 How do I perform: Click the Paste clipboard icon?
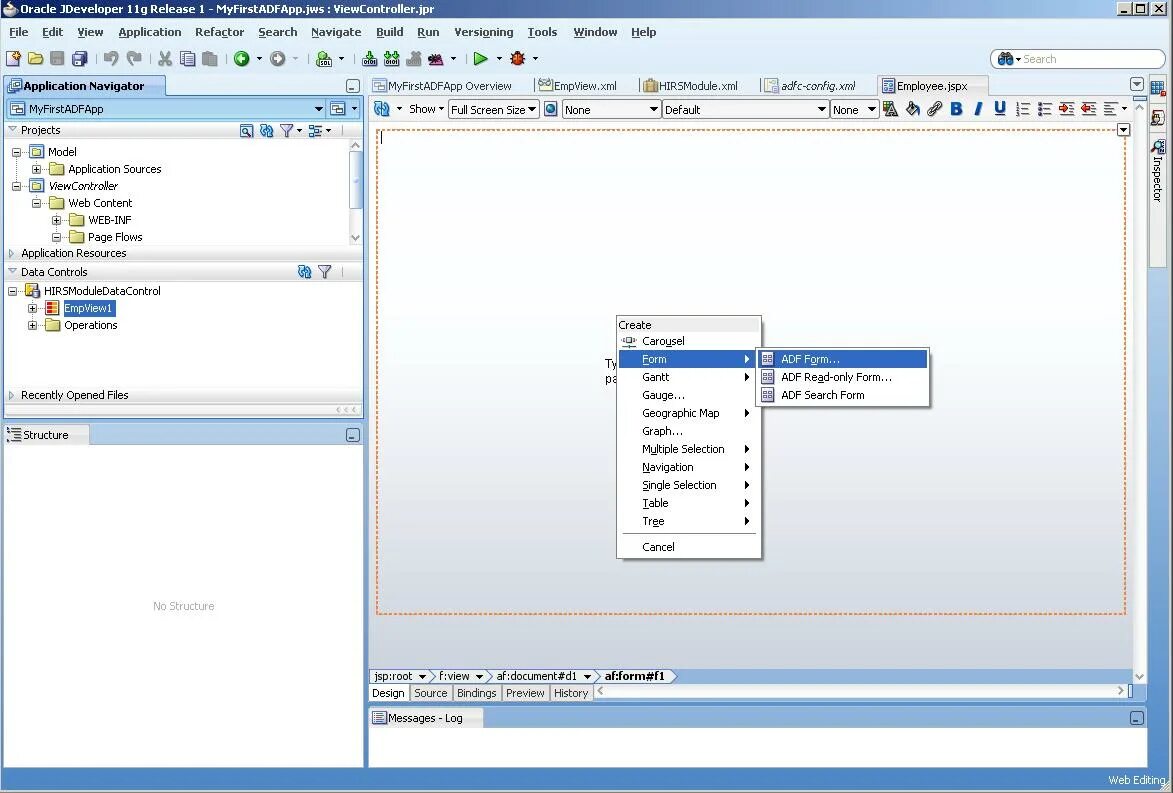click(210, 58)
